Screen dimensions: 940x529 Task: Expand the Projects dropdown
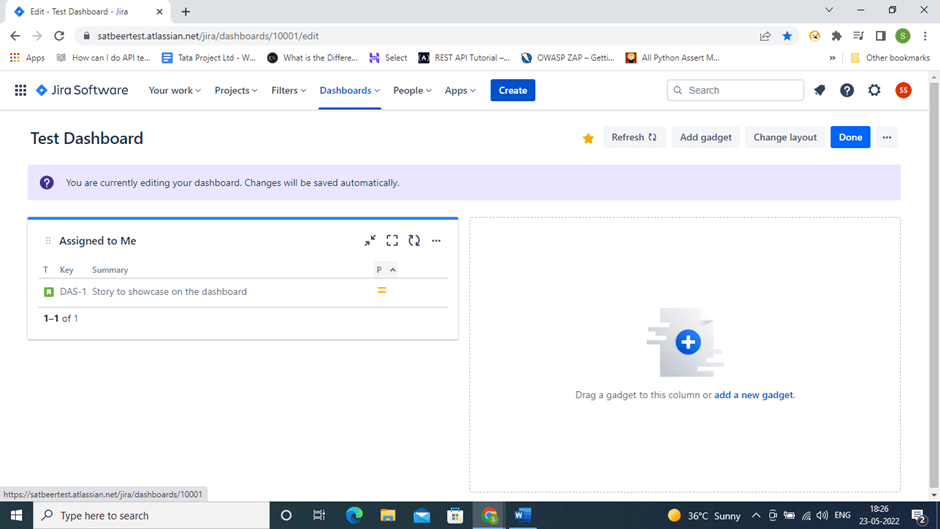pos(236,90)
